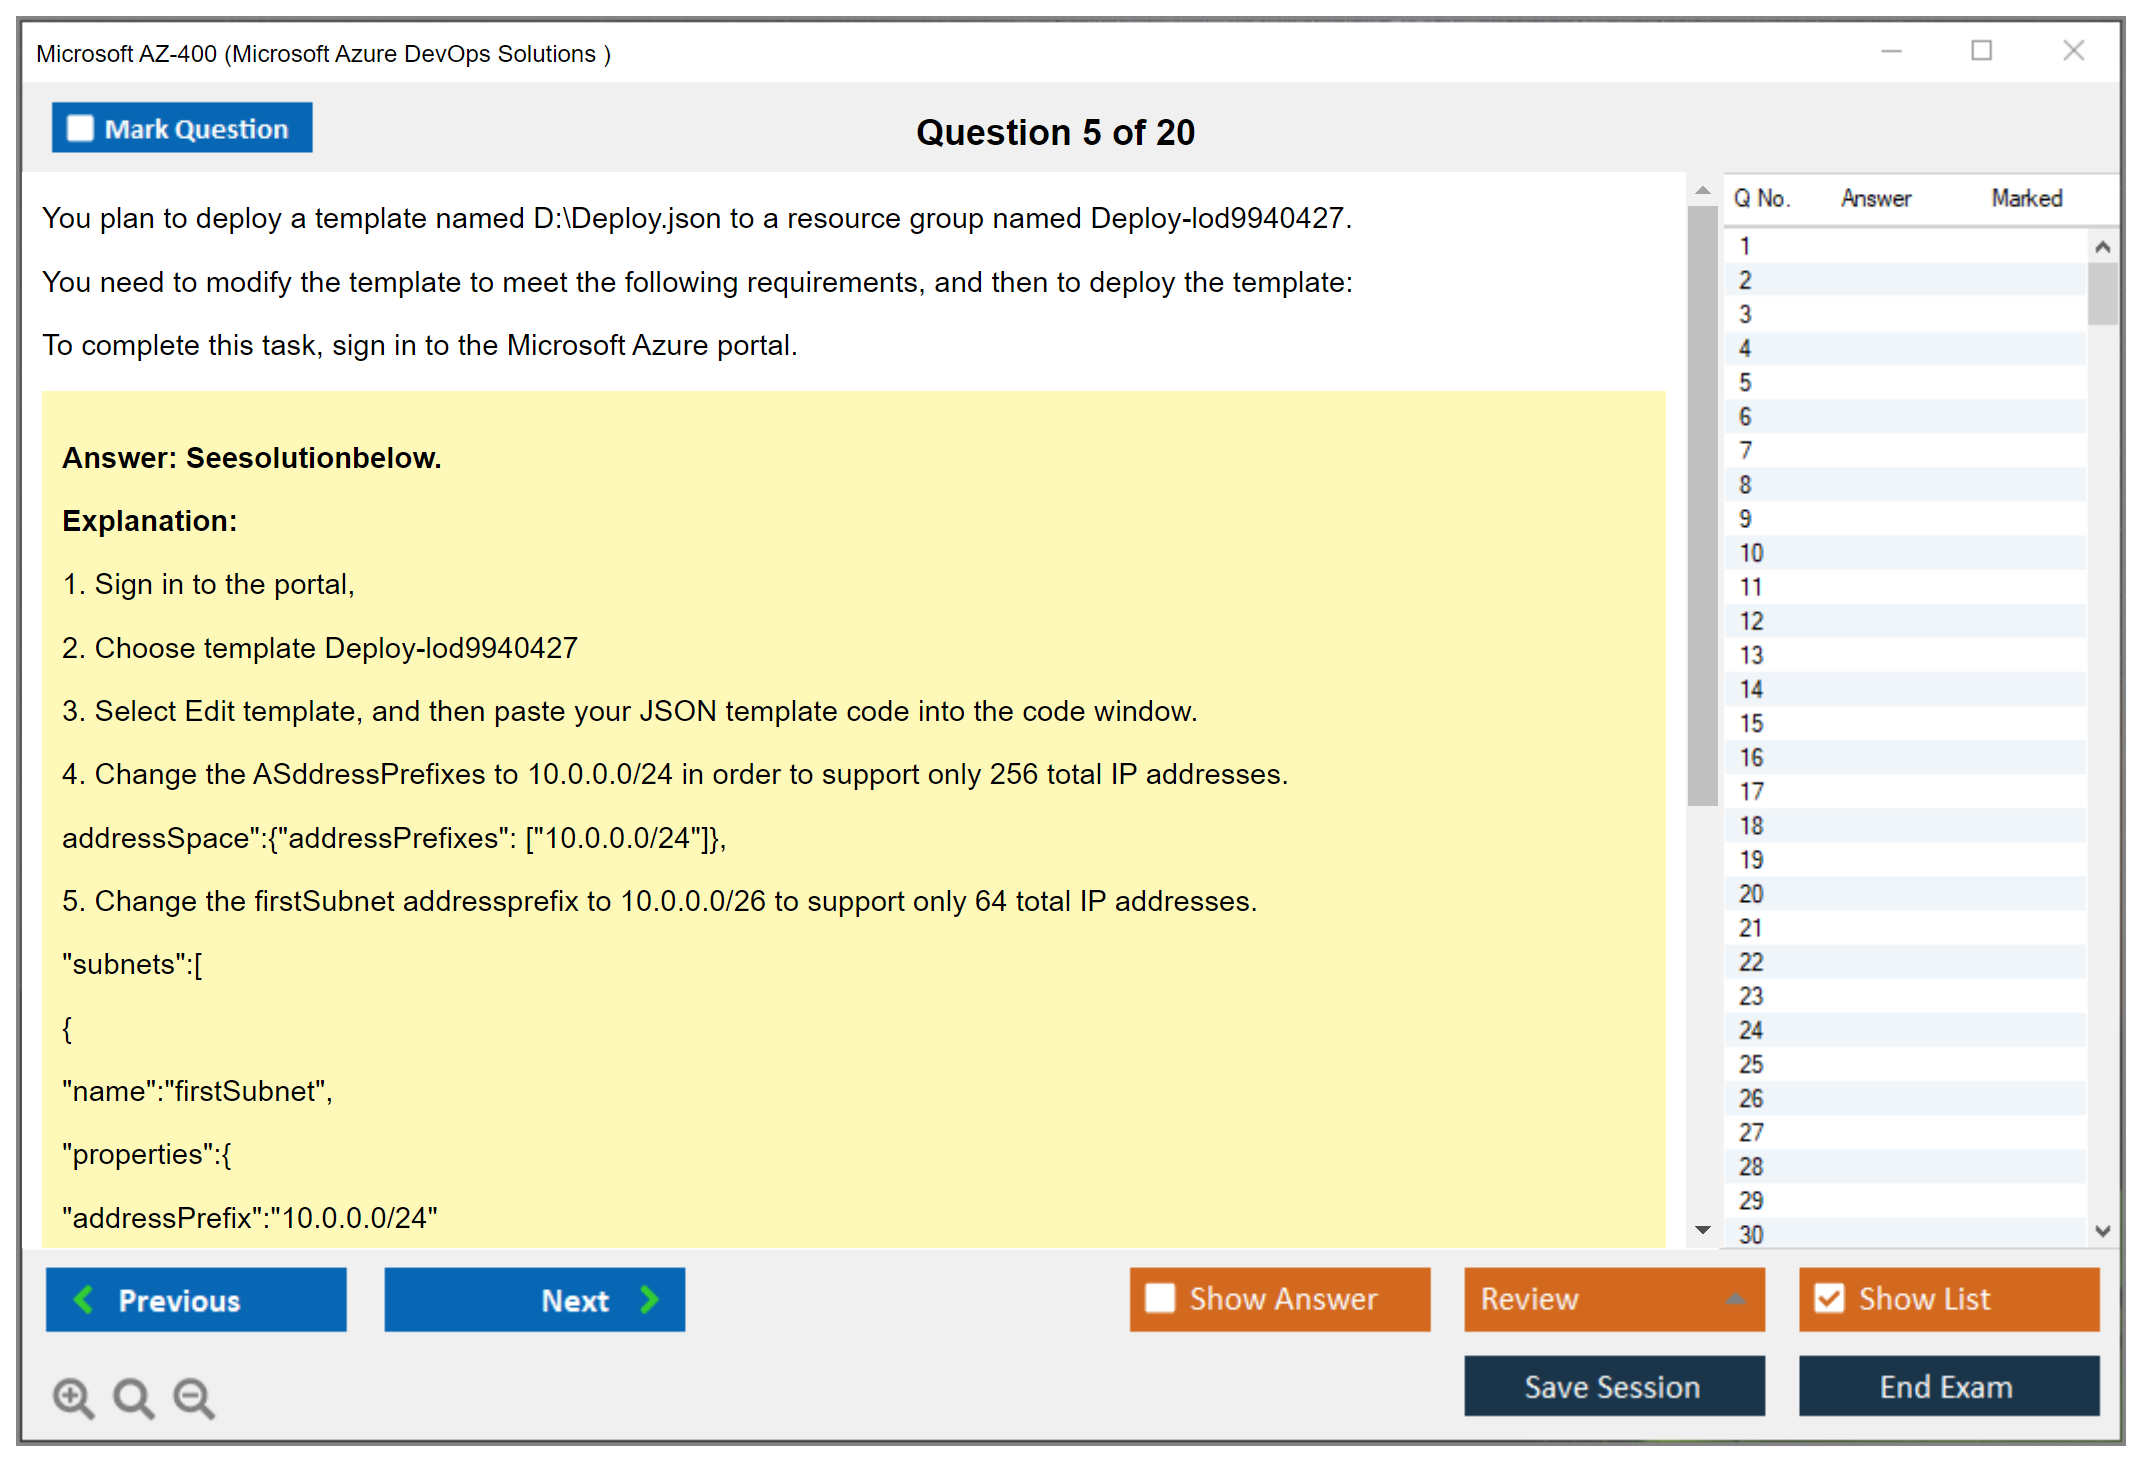Uncheck the Show List checkbox
Viewport: 2150px width, 1470px height.
point(1829,1298)
